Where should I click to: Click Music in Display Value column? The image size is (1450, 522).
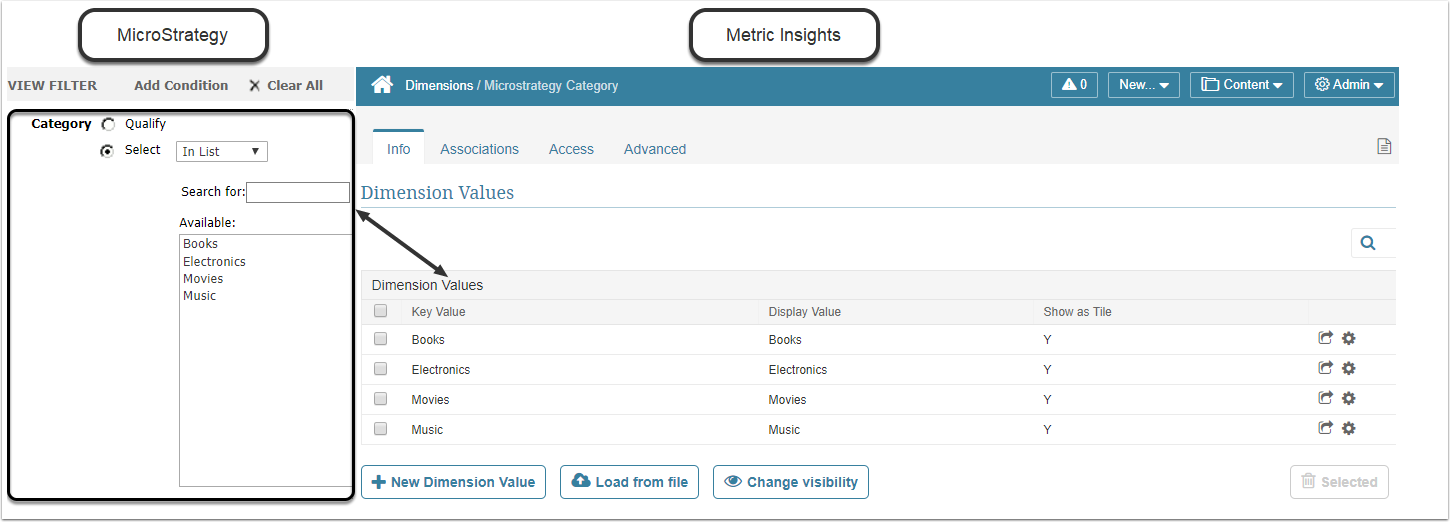[784, 430]
